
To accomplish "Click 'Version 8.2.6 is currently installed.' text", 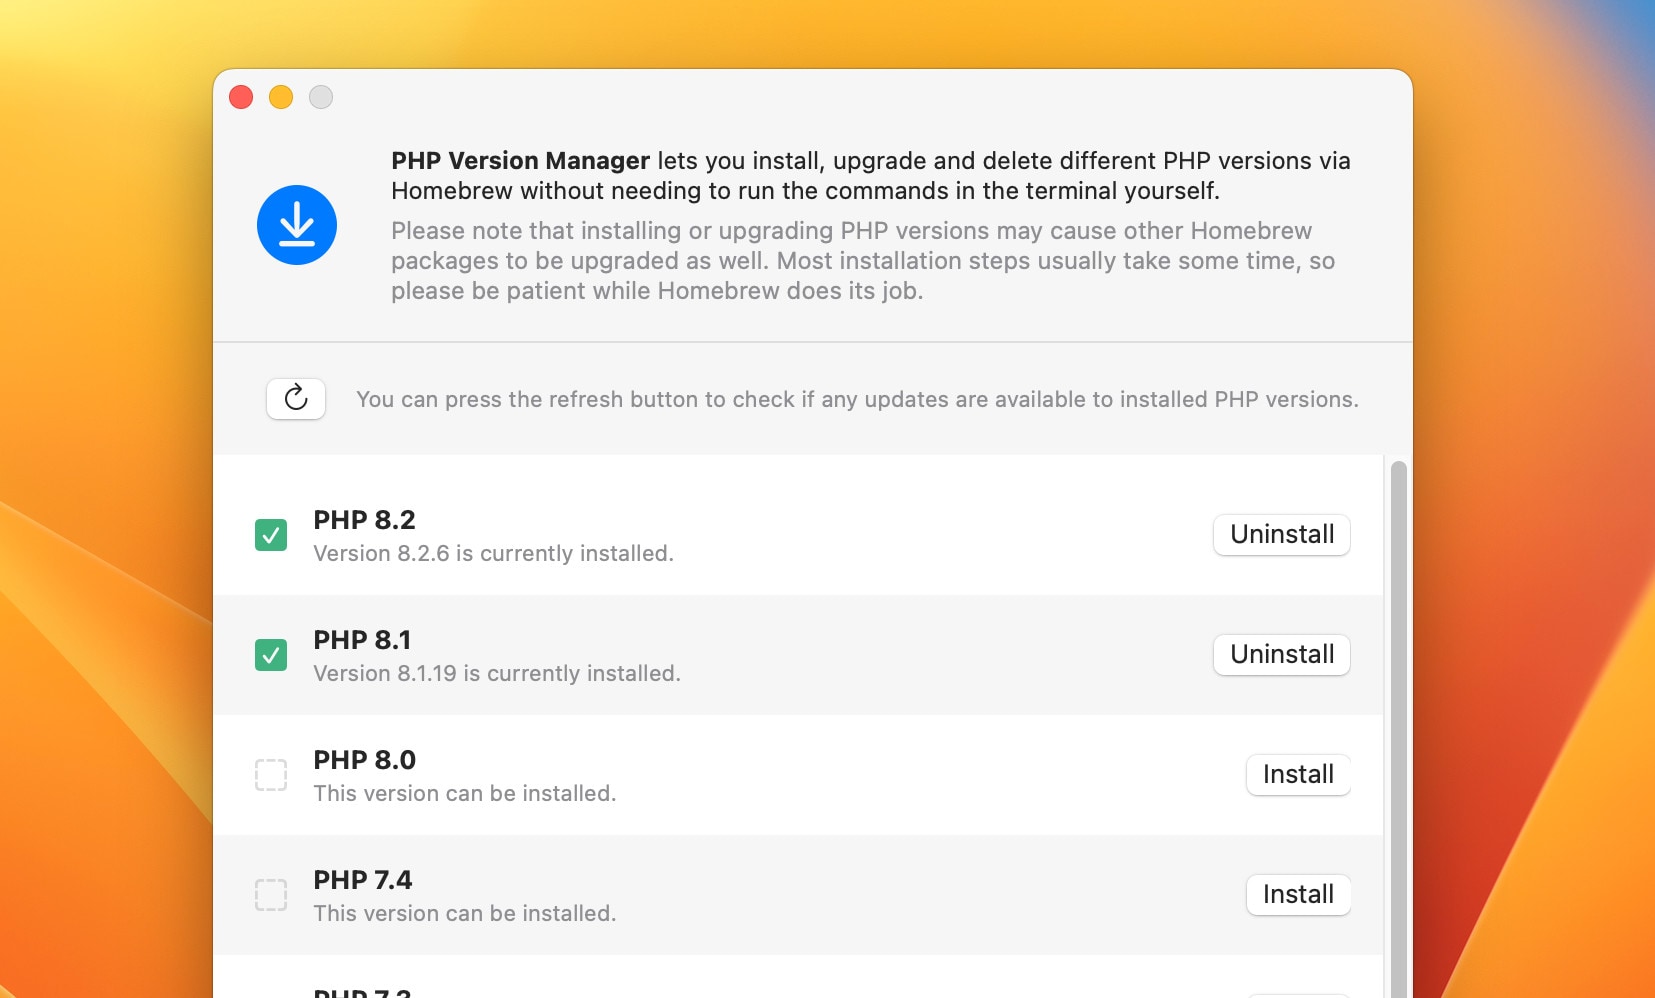I will pos(493,554).
